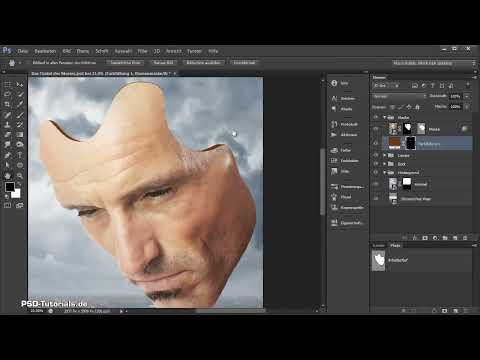Open the Farbfelder swatches panel
This screenshot has height=360, width=480.
345,161
